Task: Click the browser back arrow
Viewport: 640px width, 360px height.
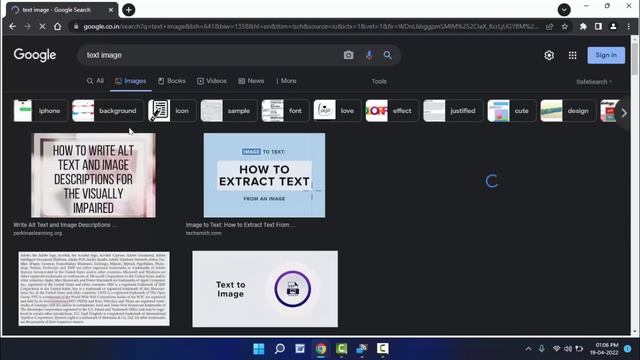Action: tap(12, 27)
